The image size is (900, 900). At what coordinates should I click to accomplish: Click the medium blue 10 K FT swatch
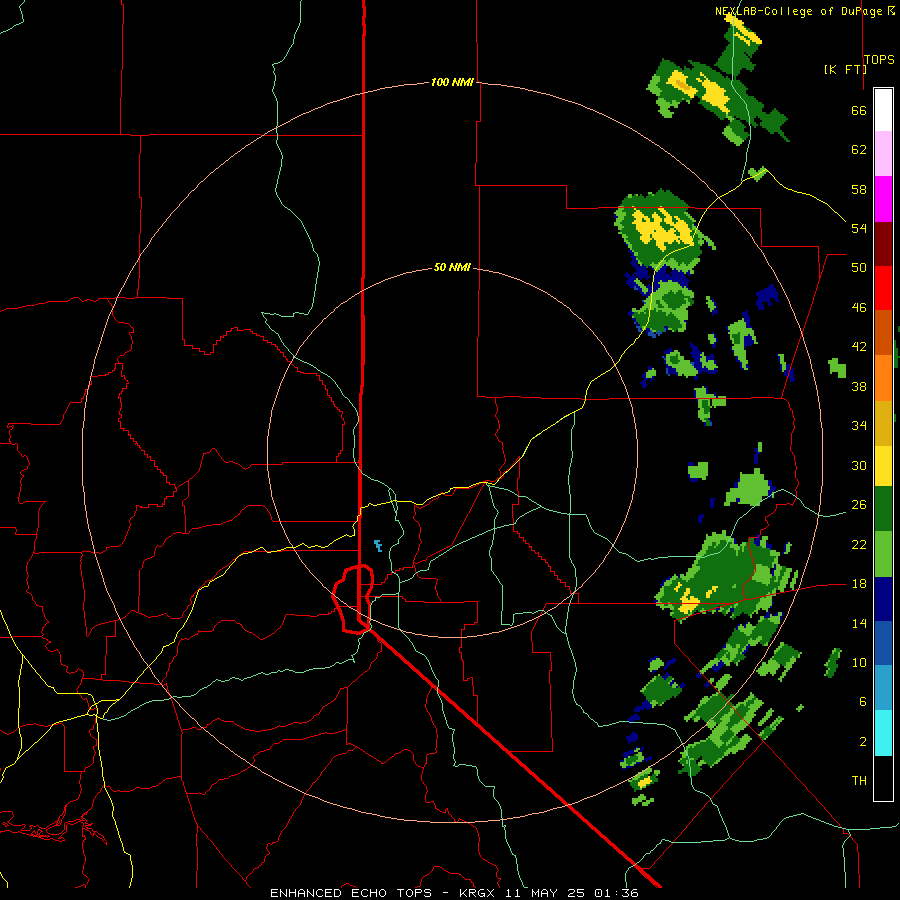point(883,643)
